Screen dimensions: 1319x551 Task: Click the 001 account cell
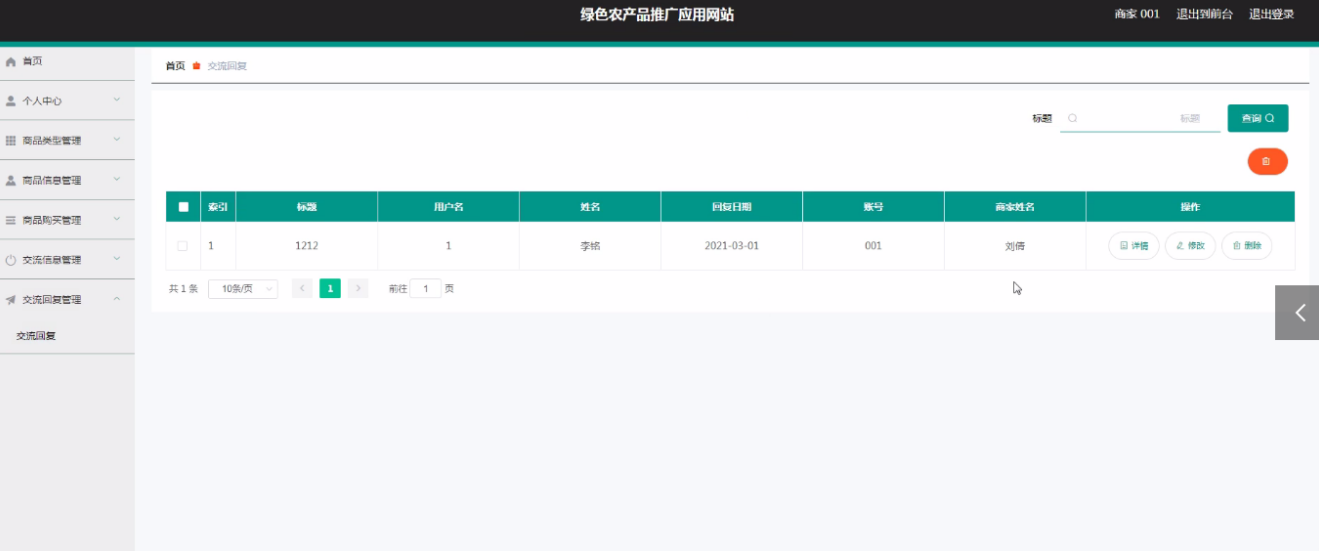pos(873,245)
